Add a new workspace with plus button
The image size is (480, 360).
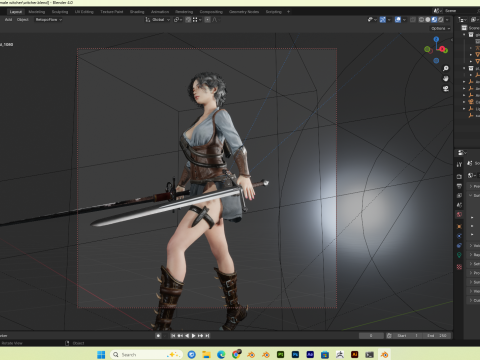click(288, 12)
